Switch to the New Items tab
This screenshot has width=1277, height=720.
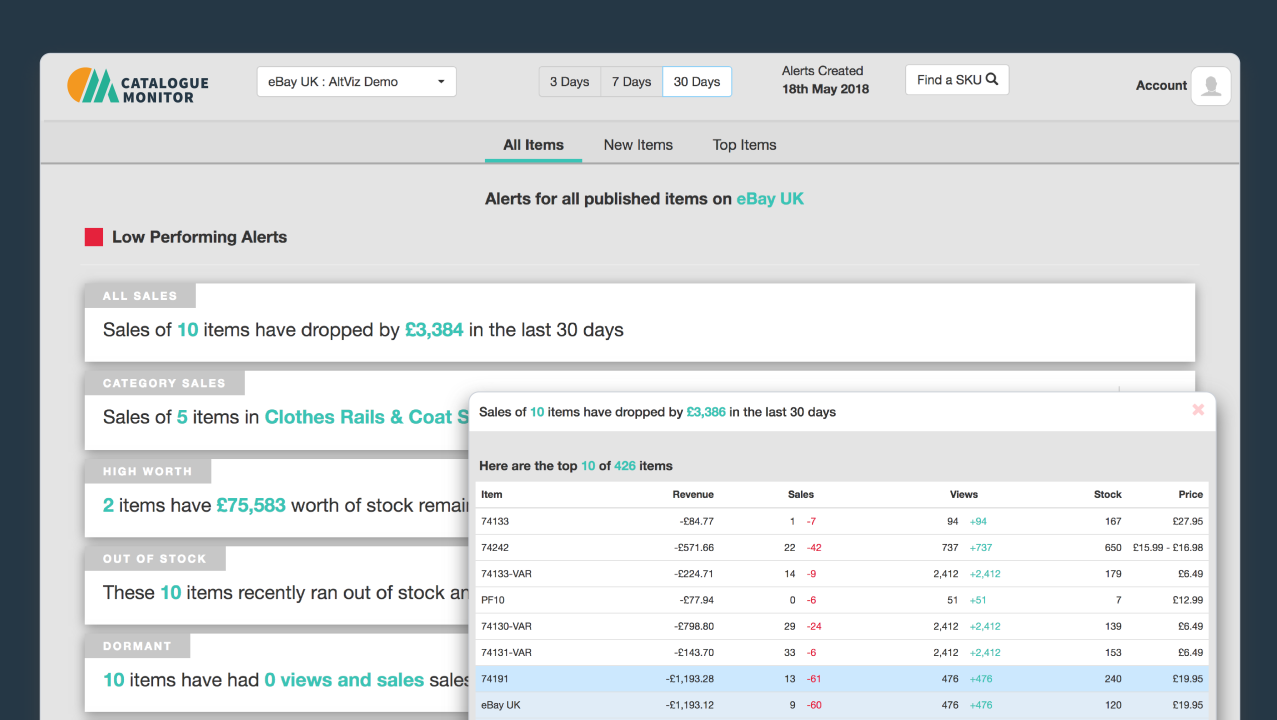(x=638, y=145)
